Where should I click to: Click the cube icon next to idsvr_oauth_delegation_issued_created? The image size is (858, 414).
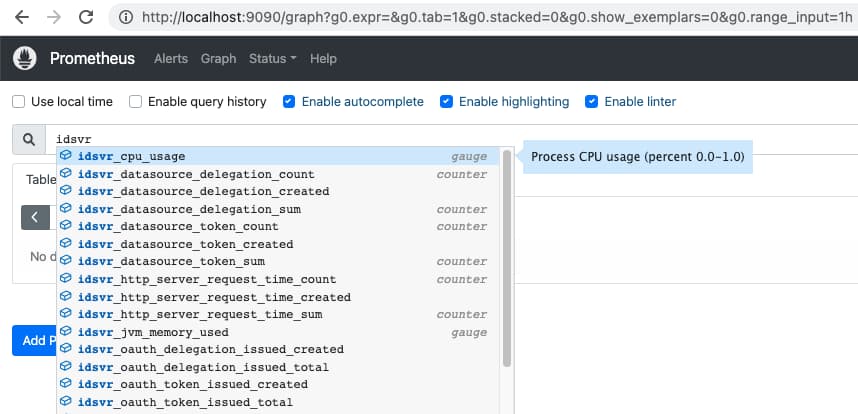[x=66, y=348]
